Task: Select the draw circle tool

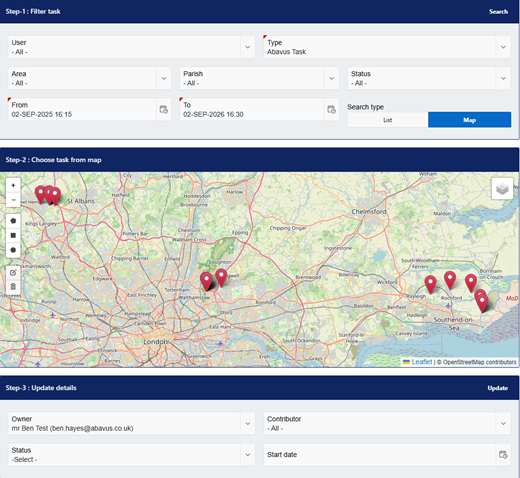Action: [x=13, y=250]
